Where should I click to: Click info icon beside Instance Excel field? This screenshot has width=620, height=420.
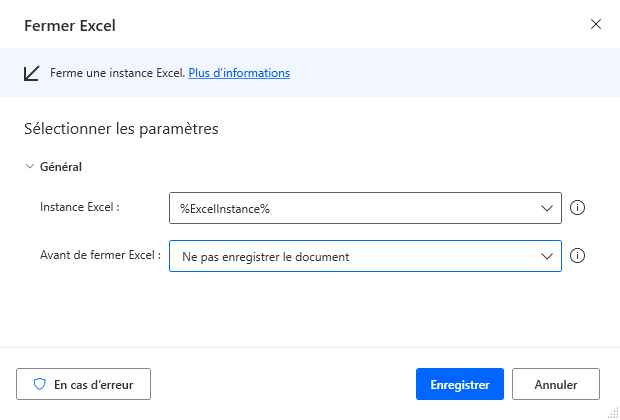[x=576, y=208]
